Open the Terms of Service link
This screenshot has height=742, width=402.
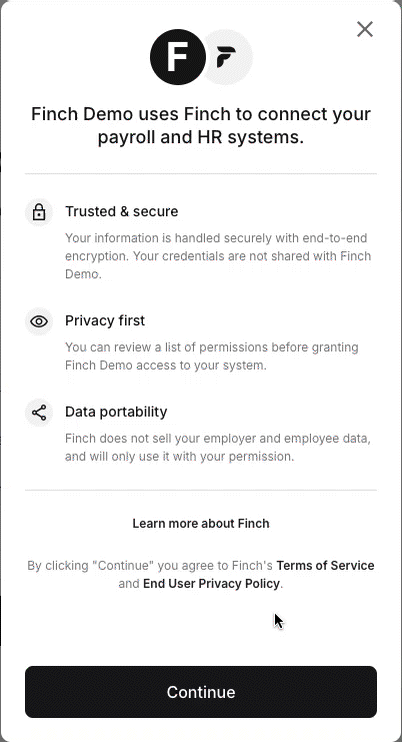(x=325, y=565)
